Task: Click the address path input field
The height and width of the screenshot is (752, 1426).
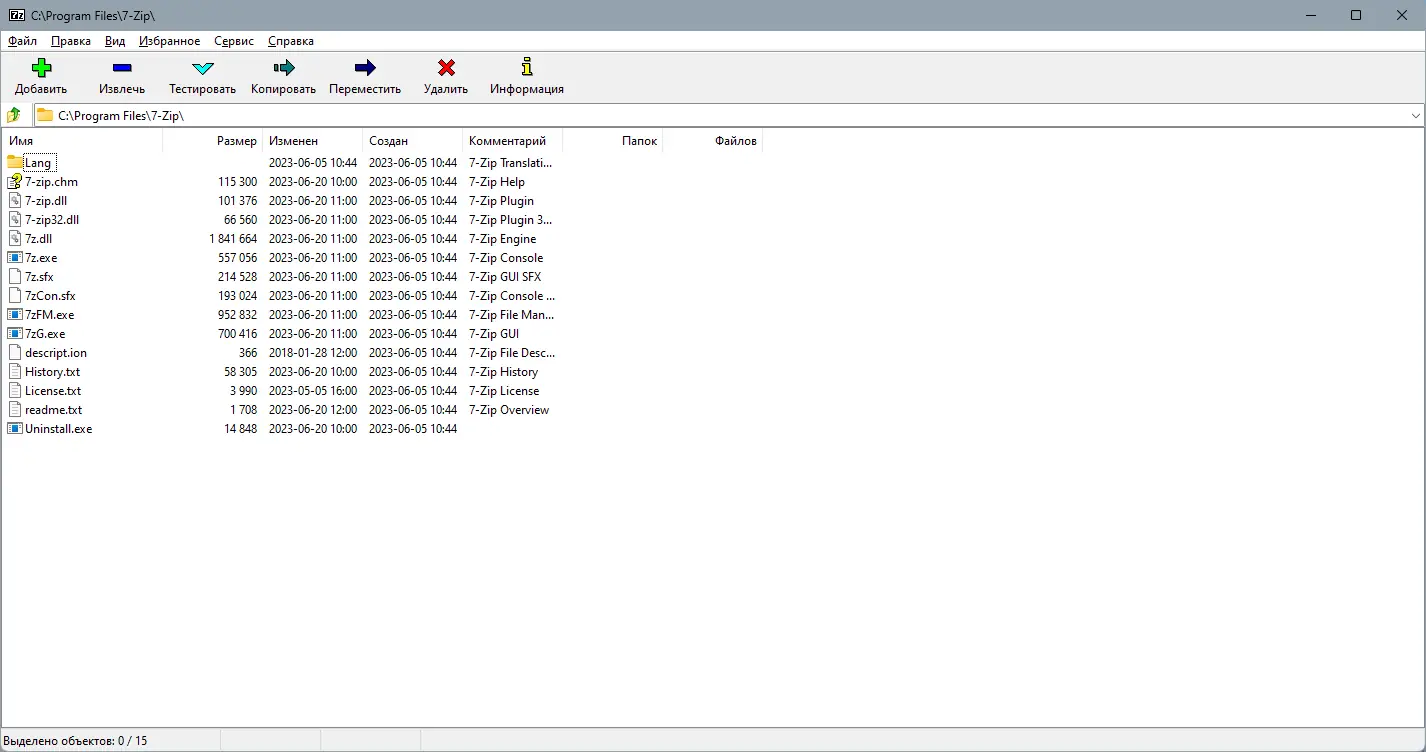Action: 730,116
